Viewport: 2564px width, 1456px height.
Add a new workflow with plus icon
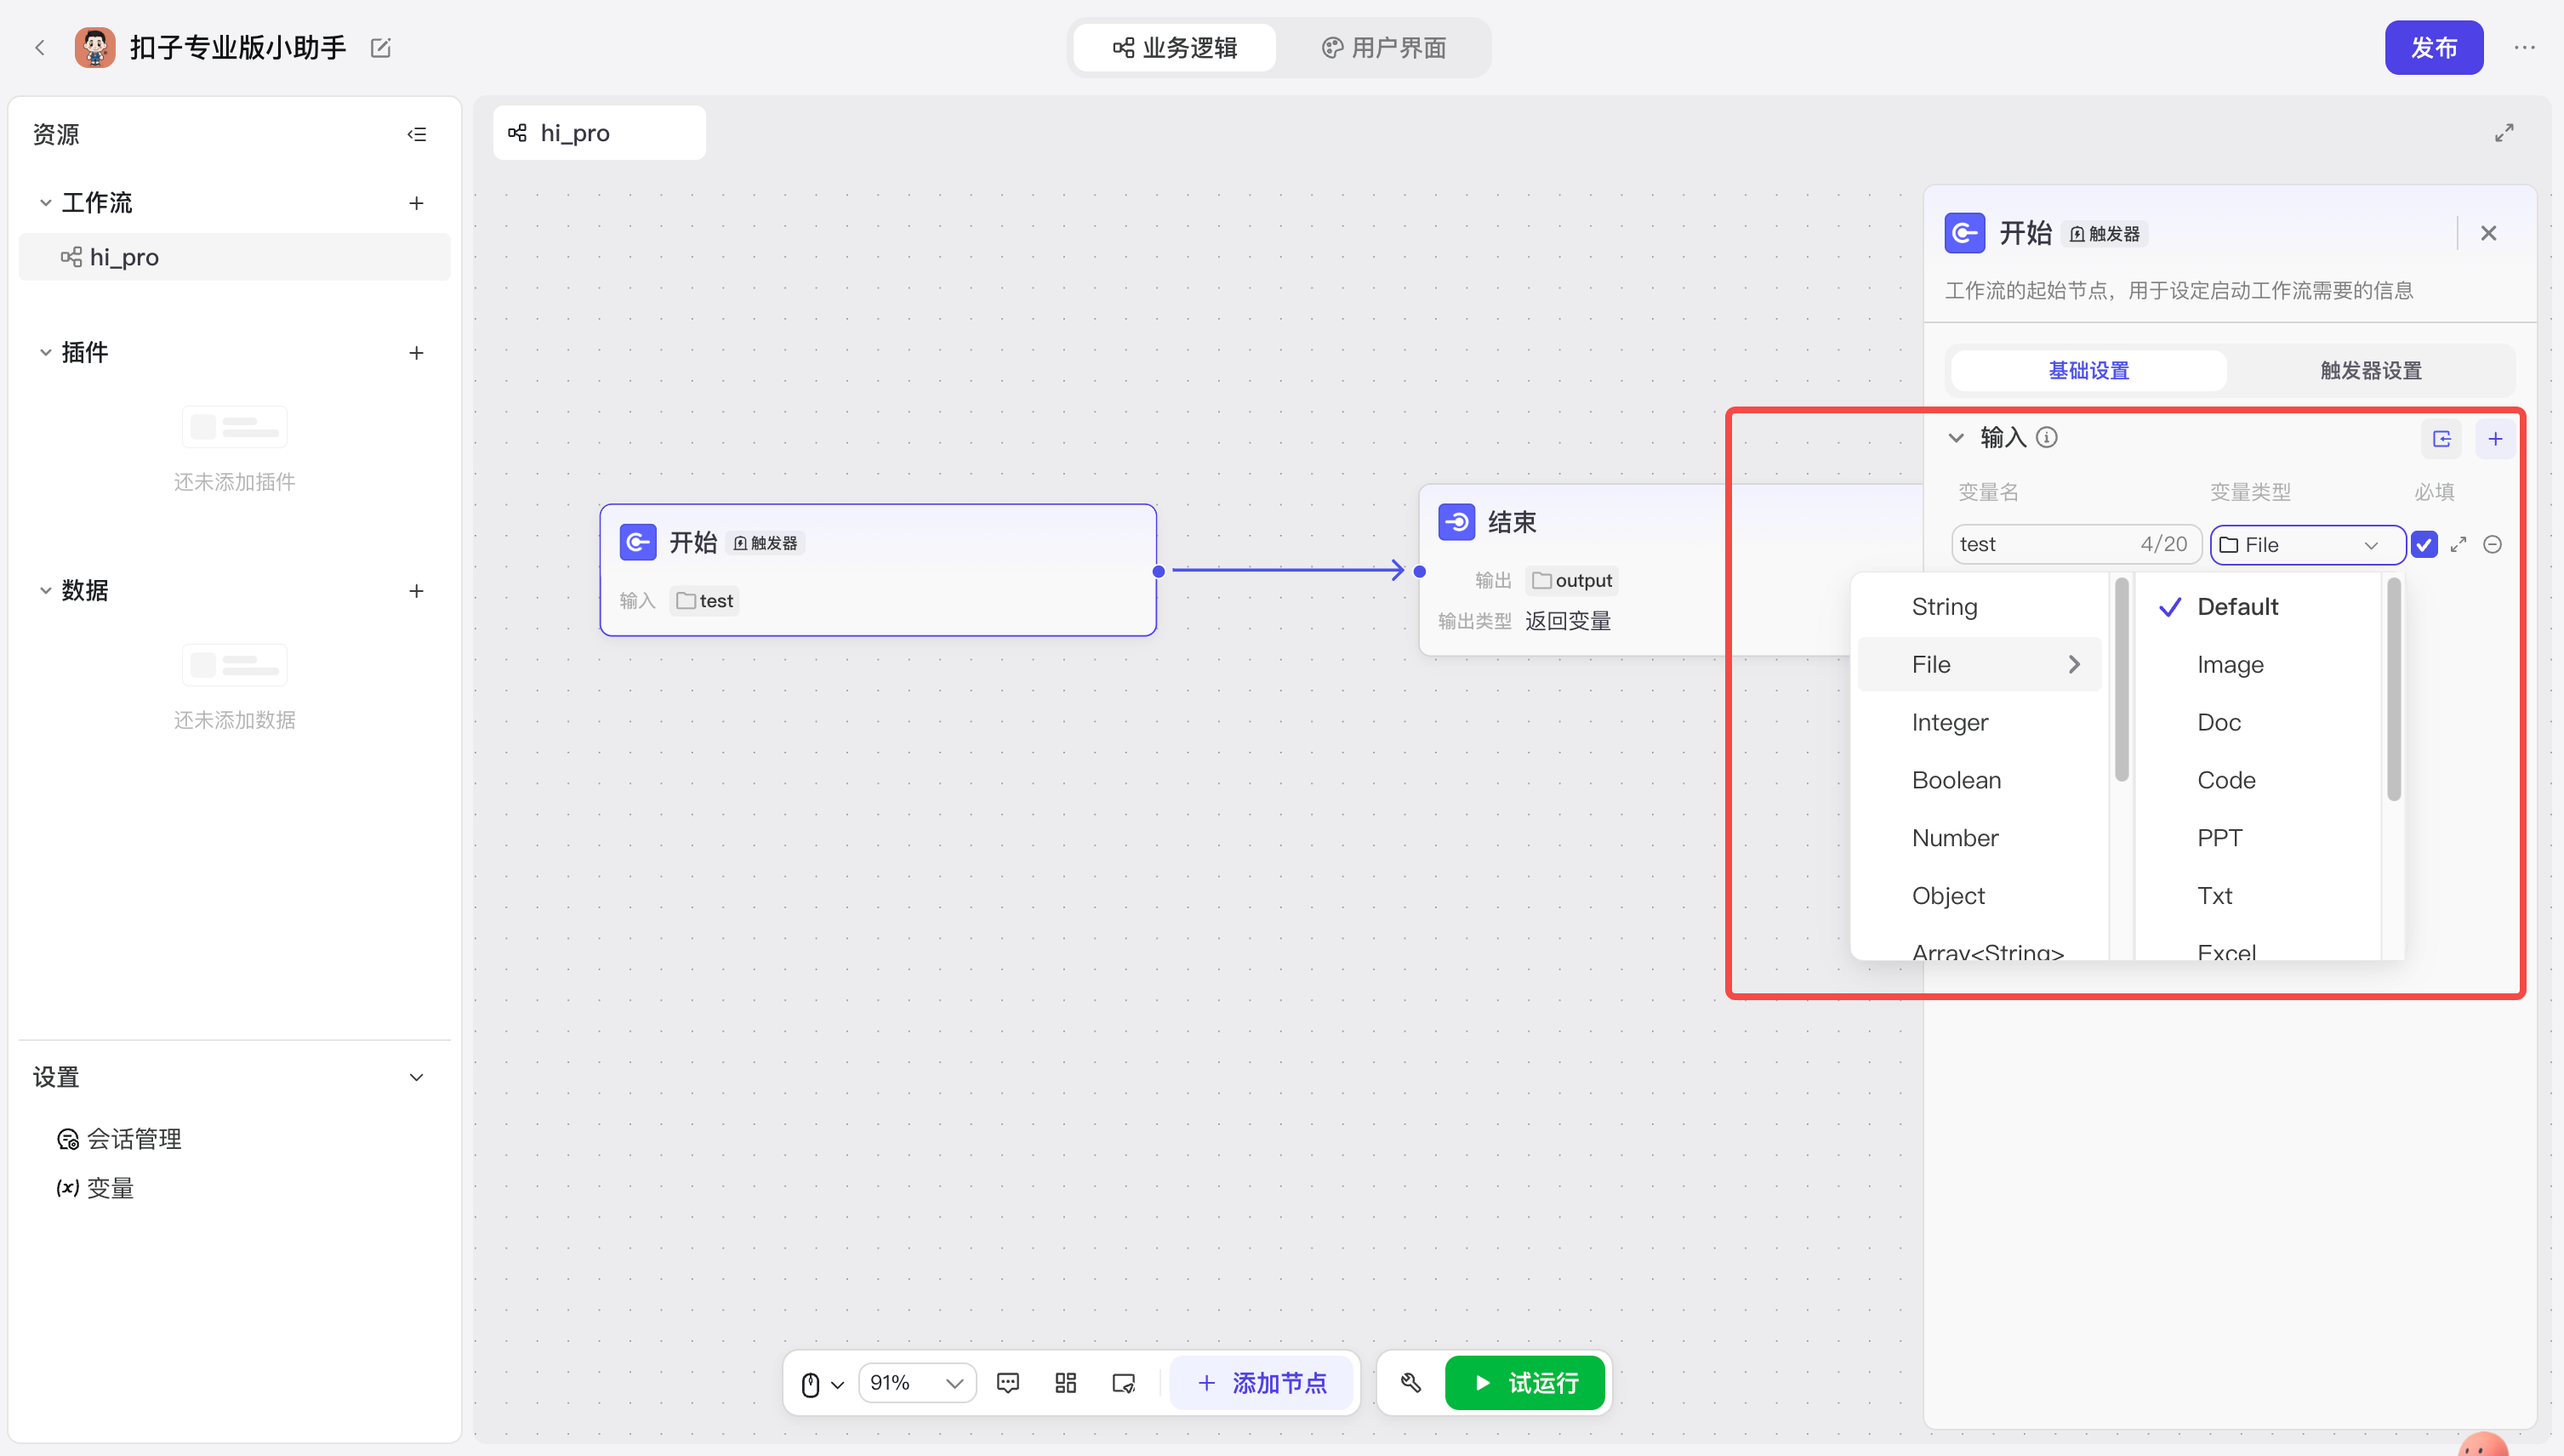point(416,203)
